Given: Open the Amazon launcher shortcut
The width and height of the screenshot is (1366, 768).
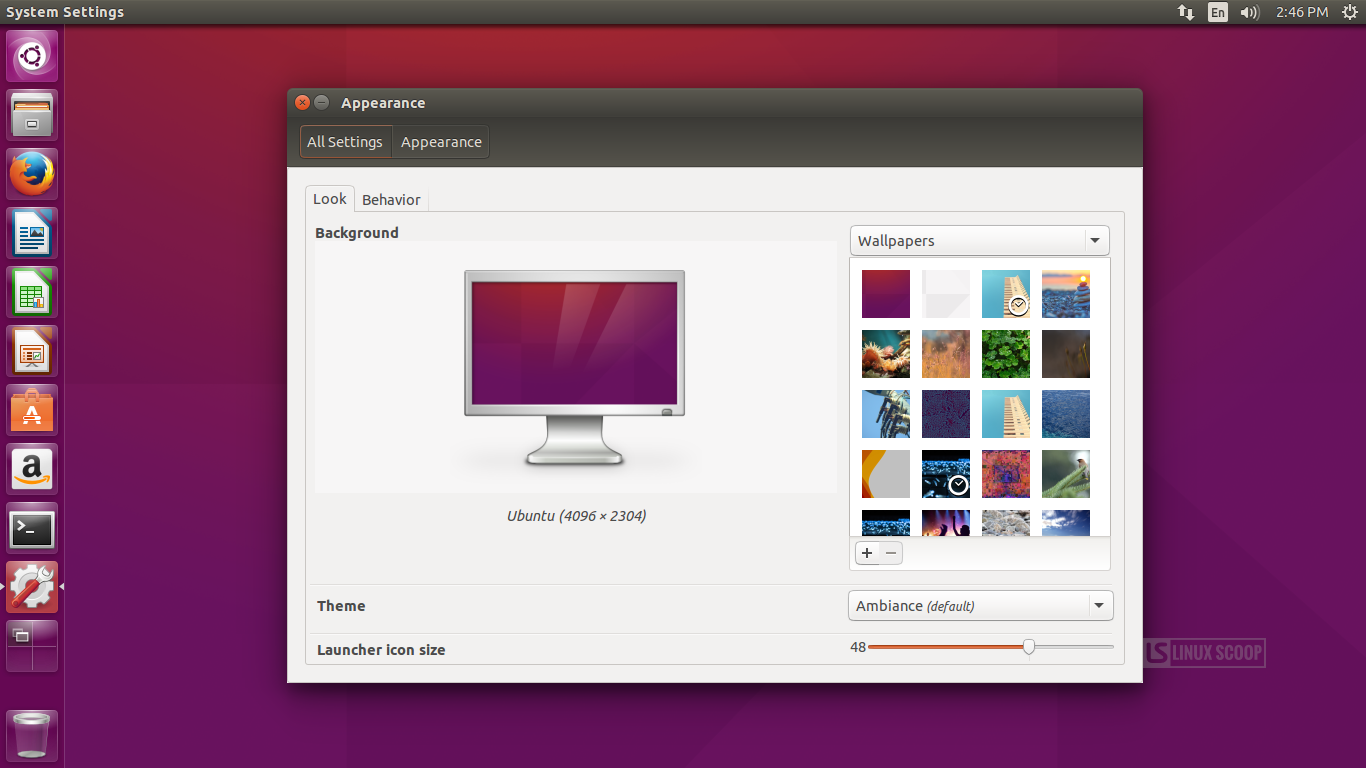Looking at the screenshot, I should (x=31, y=469).
